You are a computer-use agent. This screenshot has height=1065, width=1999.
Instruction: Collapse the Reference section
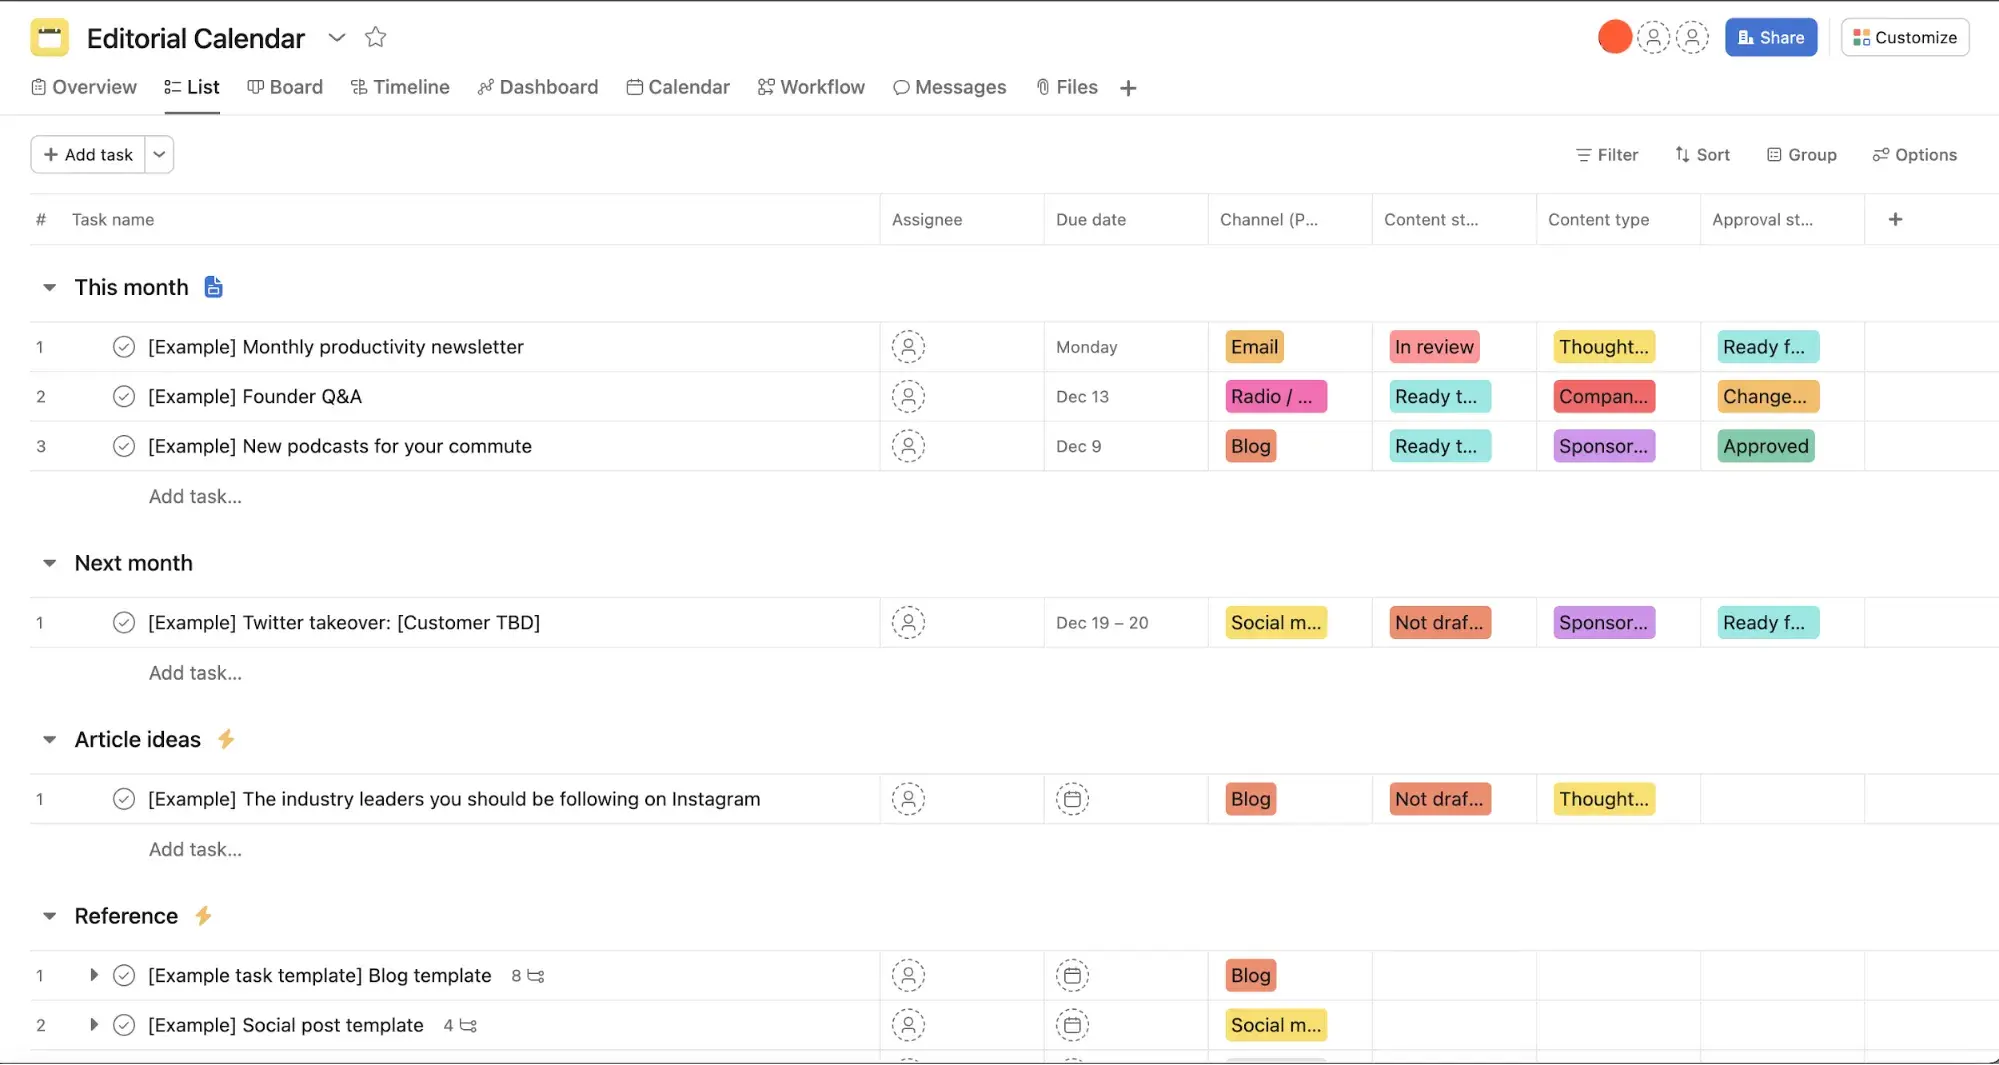tap(49, 916)
